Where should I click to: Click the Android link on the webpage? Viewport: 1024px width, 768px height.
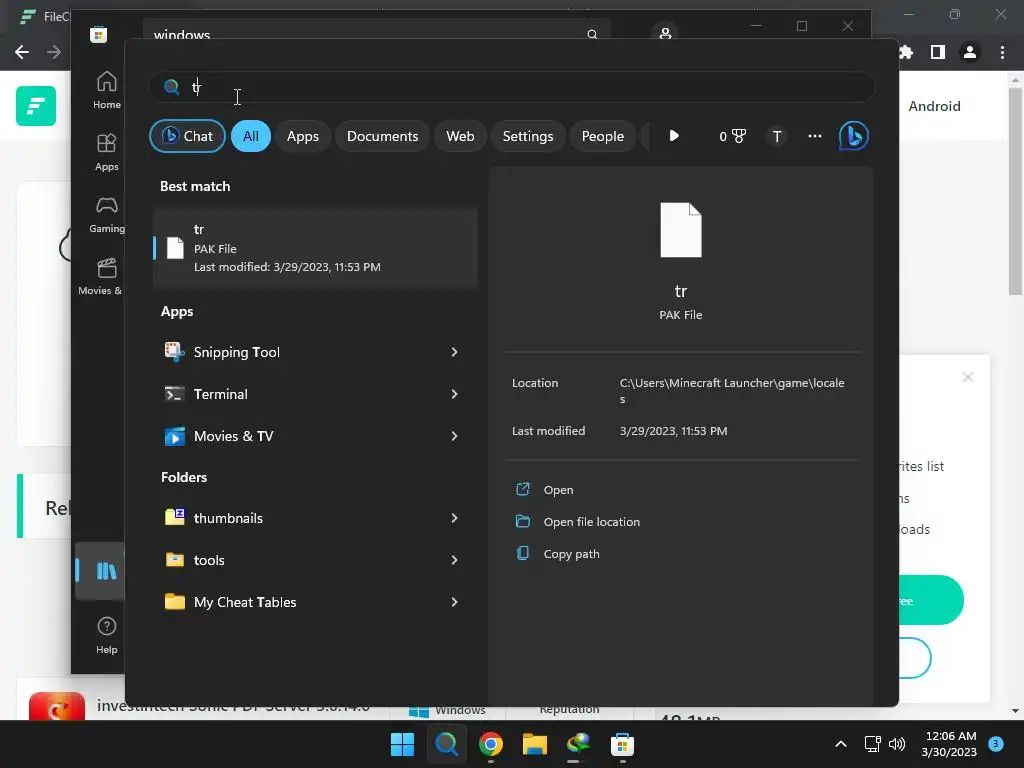[x=934, y=106]
